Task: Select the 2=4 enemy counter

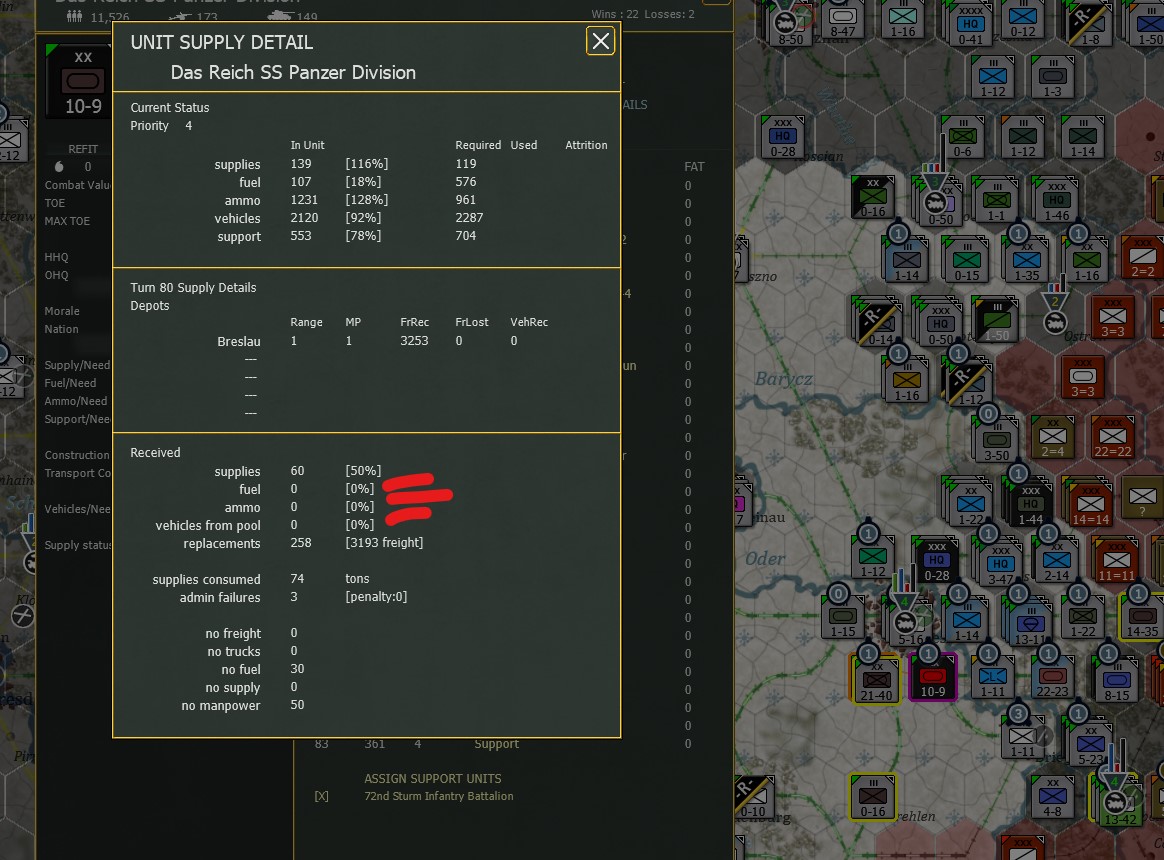Action: pos(1052,438)
